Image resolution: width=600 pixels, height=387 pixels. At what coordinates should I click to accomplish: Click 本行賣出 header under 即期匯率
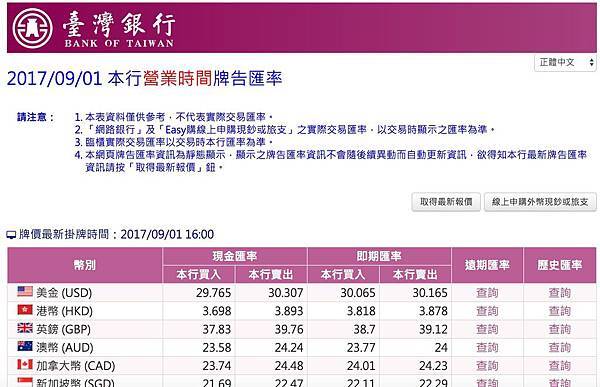(415, 274)
